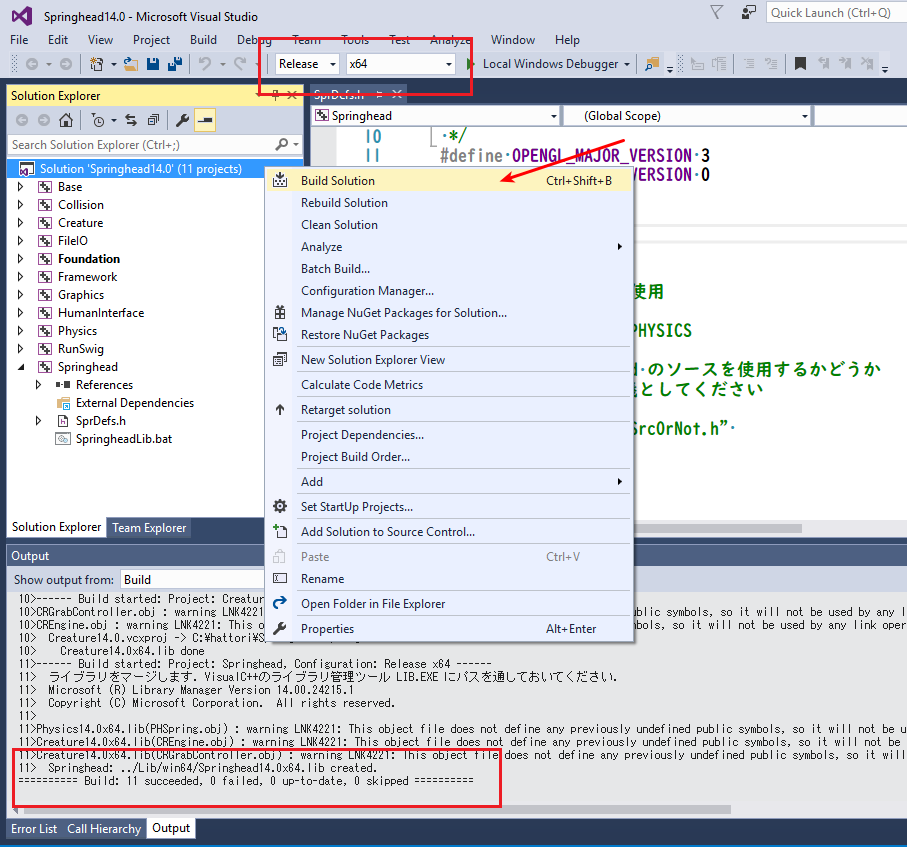Start the Local Windows Debugger
907x847 pixels.
(549, 64)
